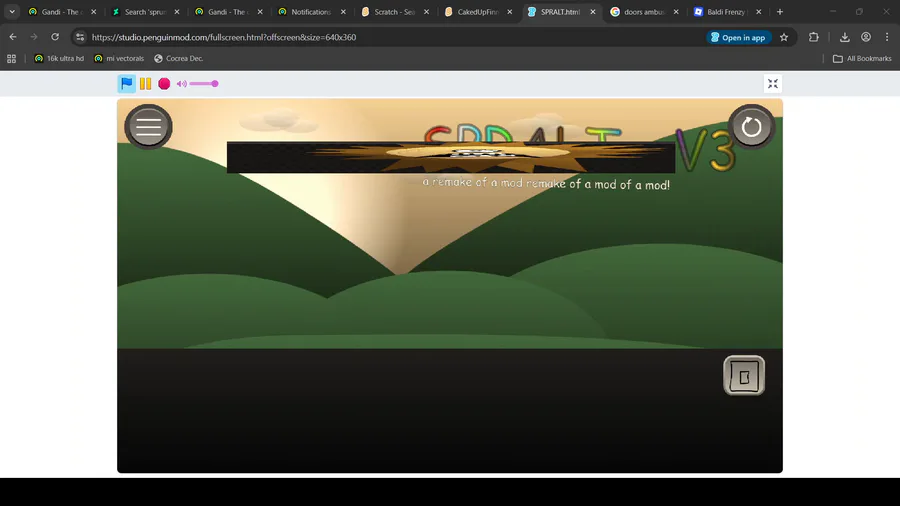
Task: Open the tab search dropdown arrow
Action: (12, 11)
